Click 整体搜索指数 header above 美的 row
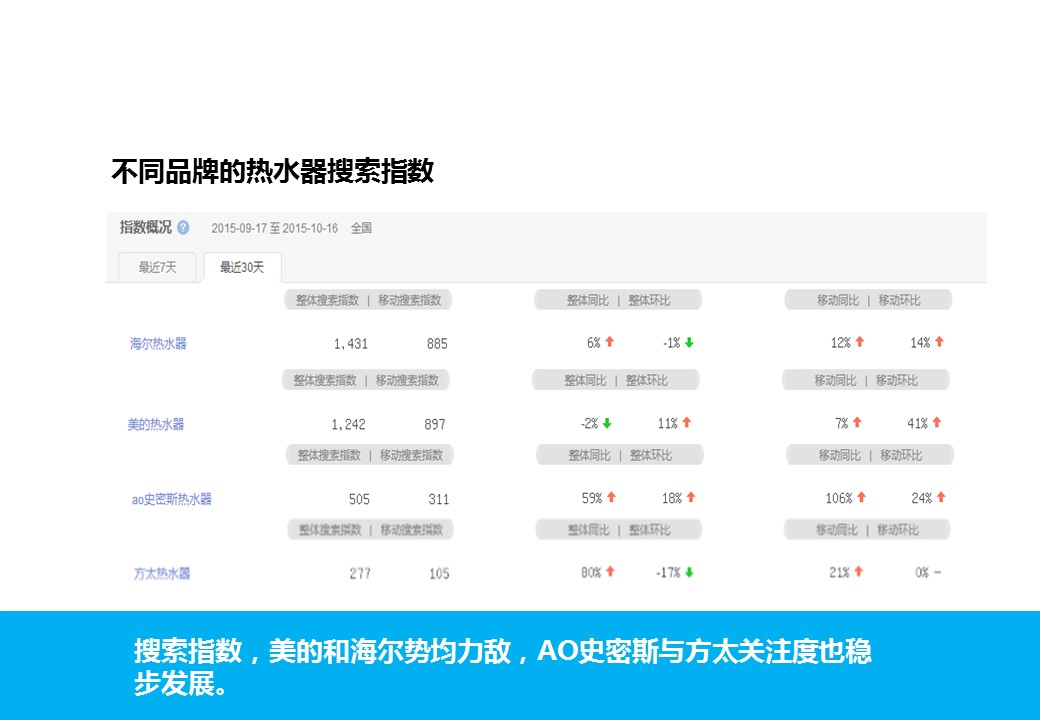This screenshot has height=720, width=1040. 325,381
